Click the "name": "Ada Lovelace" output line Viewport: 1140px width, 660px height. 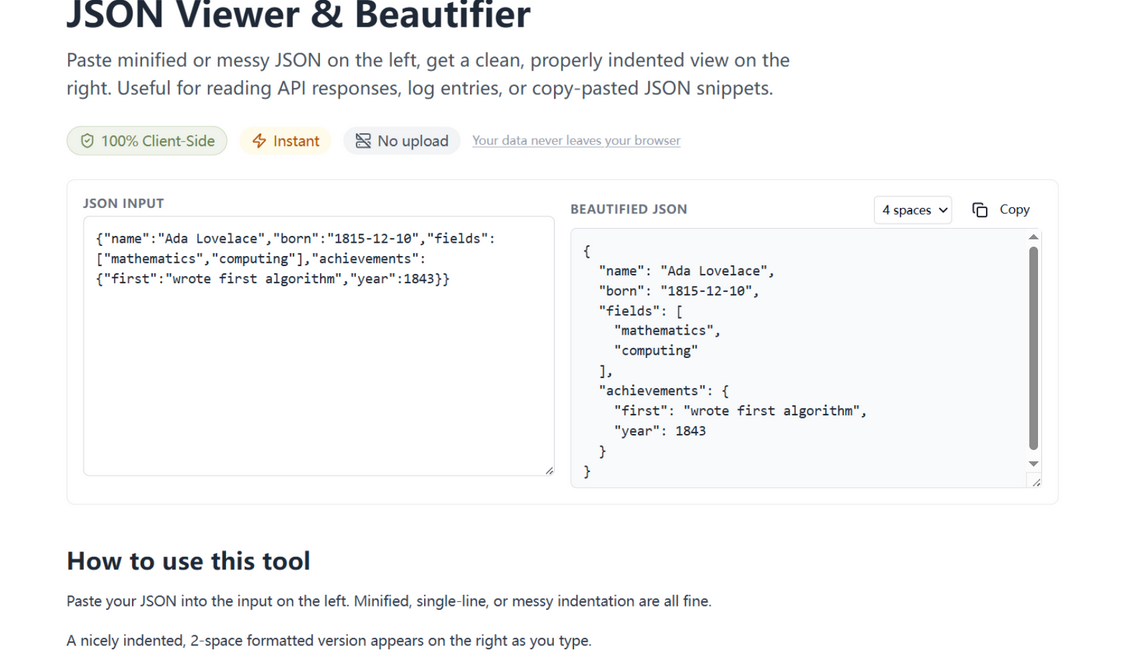[x=686, y=271]
